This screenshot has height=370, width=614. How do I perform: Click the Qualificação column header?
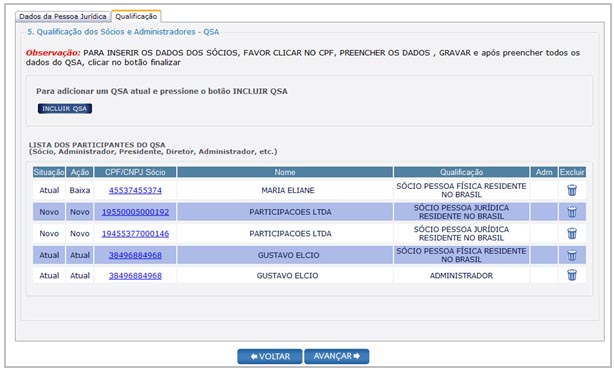[x=461, y=172]
